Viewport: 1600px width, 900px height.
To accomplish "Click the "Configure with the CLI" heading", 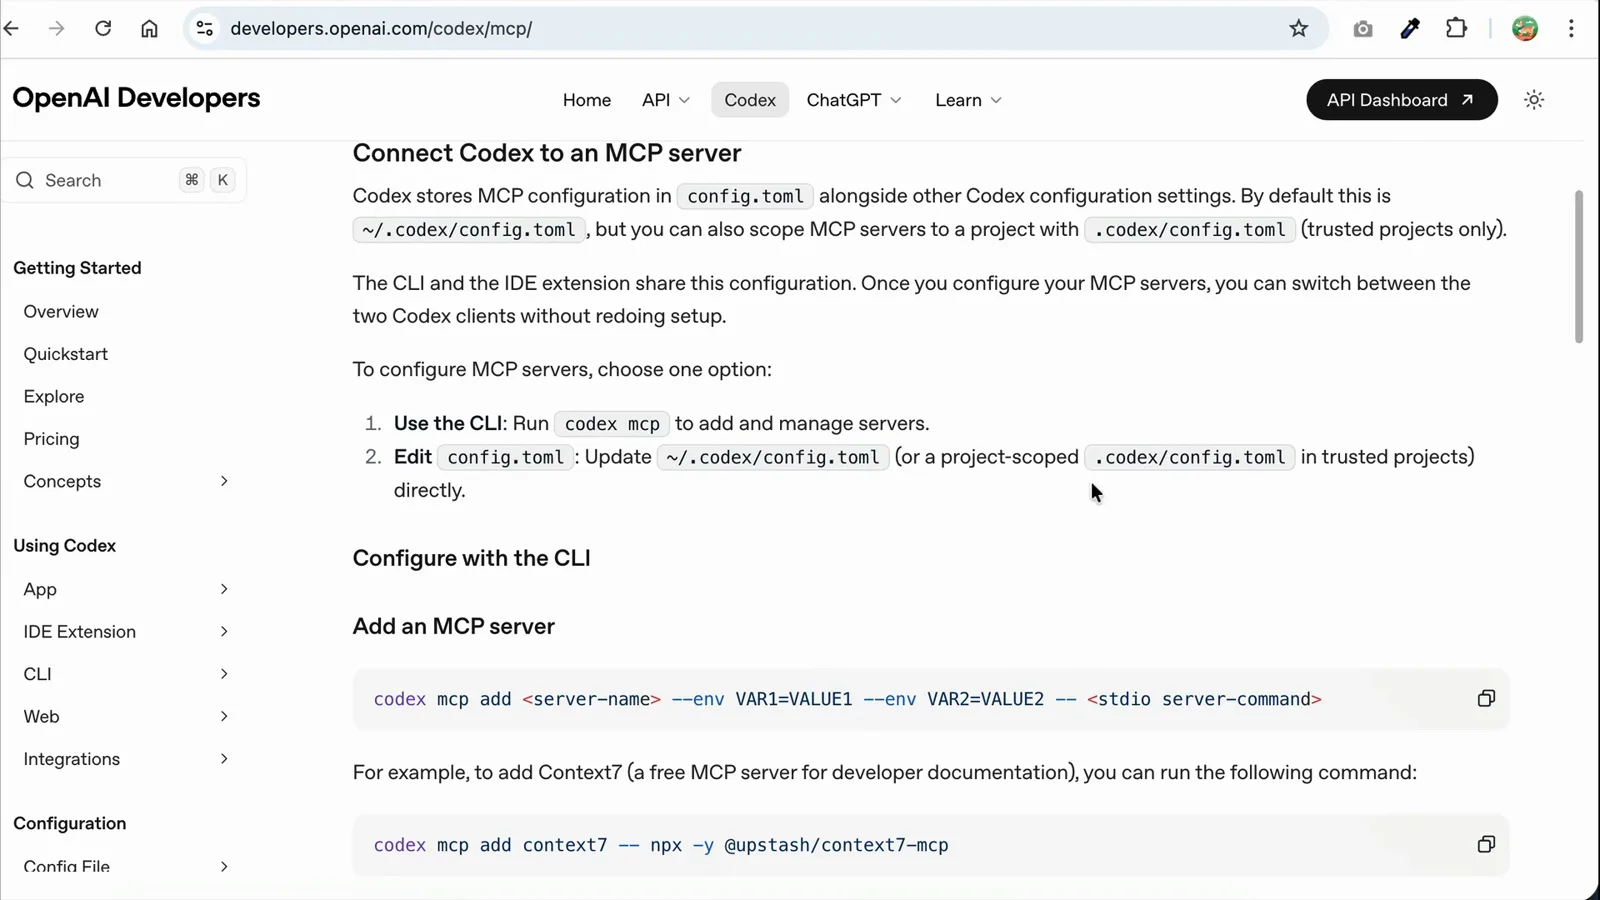I will click(x=471, y=558).
